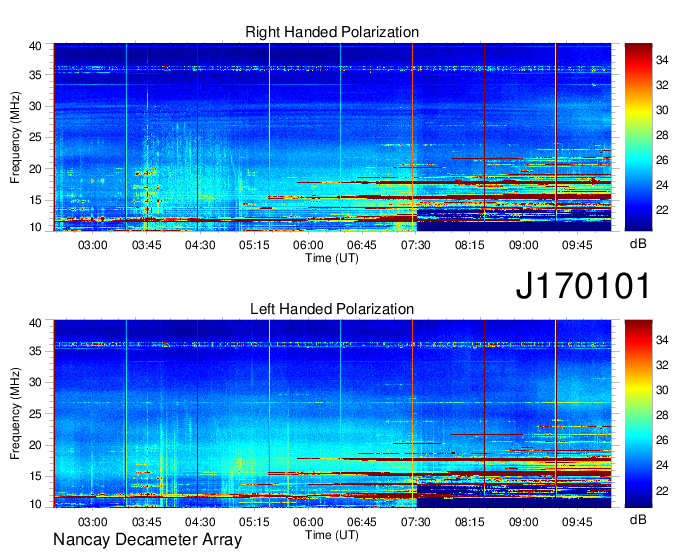
Task: Click the 15 MHz tick of the Right Handed plot
Action: click(x=35, y=200)
